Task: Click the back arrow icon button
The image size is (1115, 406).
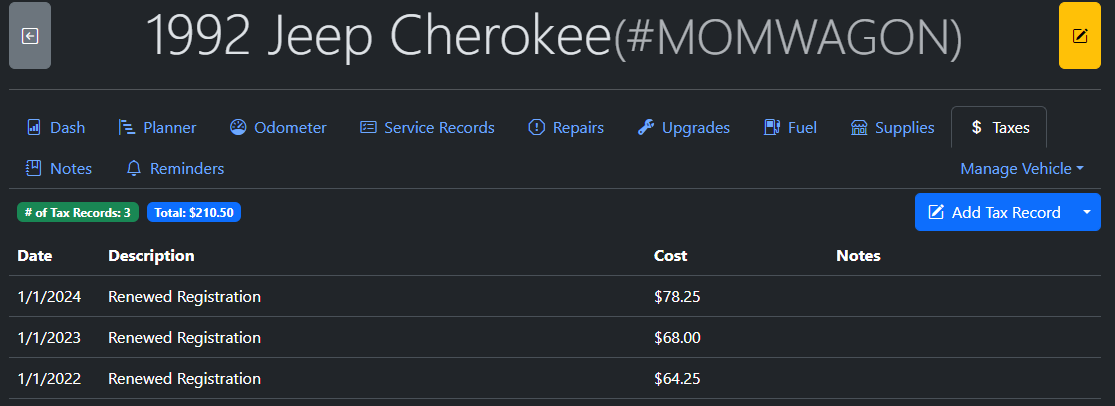Action: point(30,36)
